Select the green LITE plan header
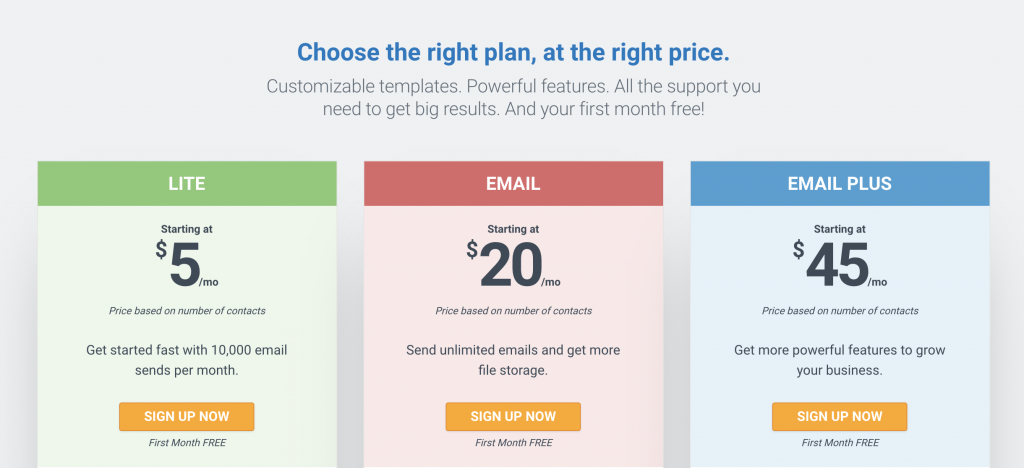Viewport: 1024px width, 468px height. [187, 183]
